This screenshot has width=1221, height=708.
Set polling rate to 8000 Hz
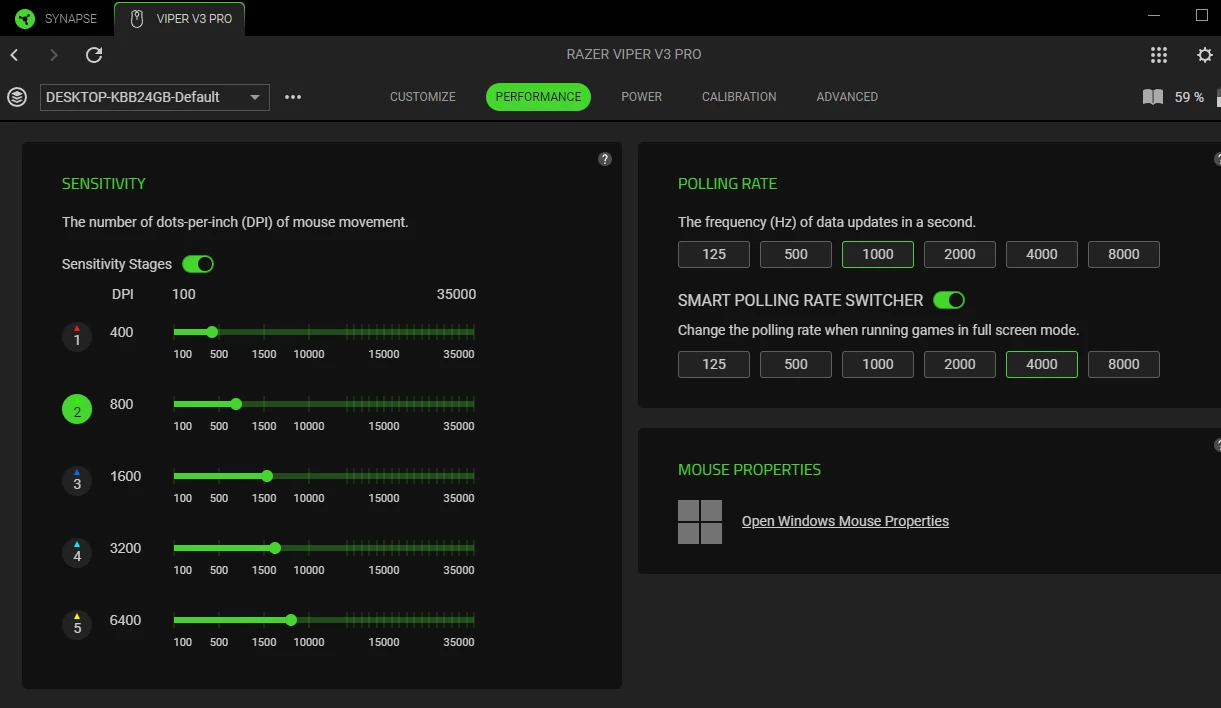click(1124, 254)
